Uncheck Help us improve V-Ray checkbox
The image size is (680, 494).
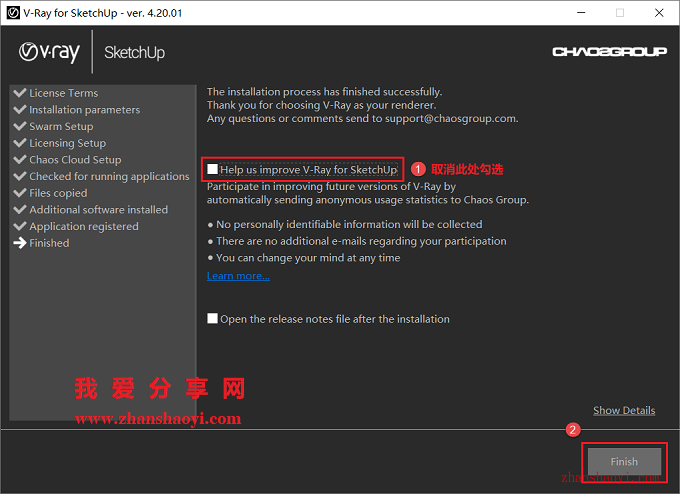click(212, 169)
